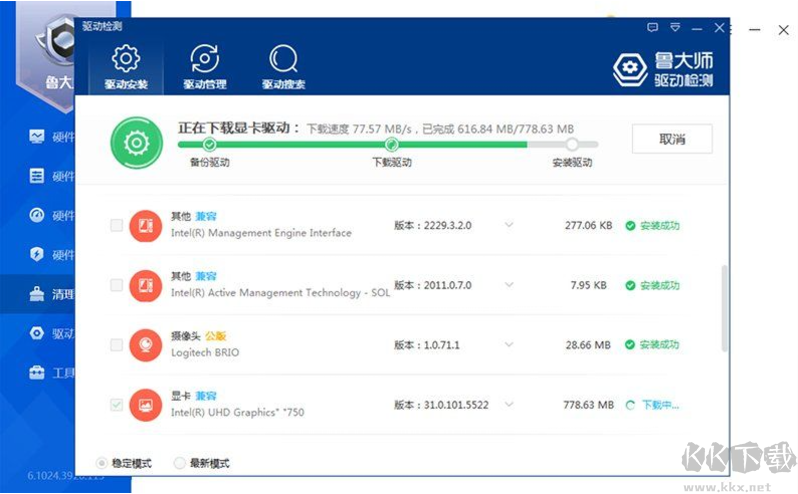Click Logitech BRIO device name
This screenshot has width=798, height=494.
205,353
